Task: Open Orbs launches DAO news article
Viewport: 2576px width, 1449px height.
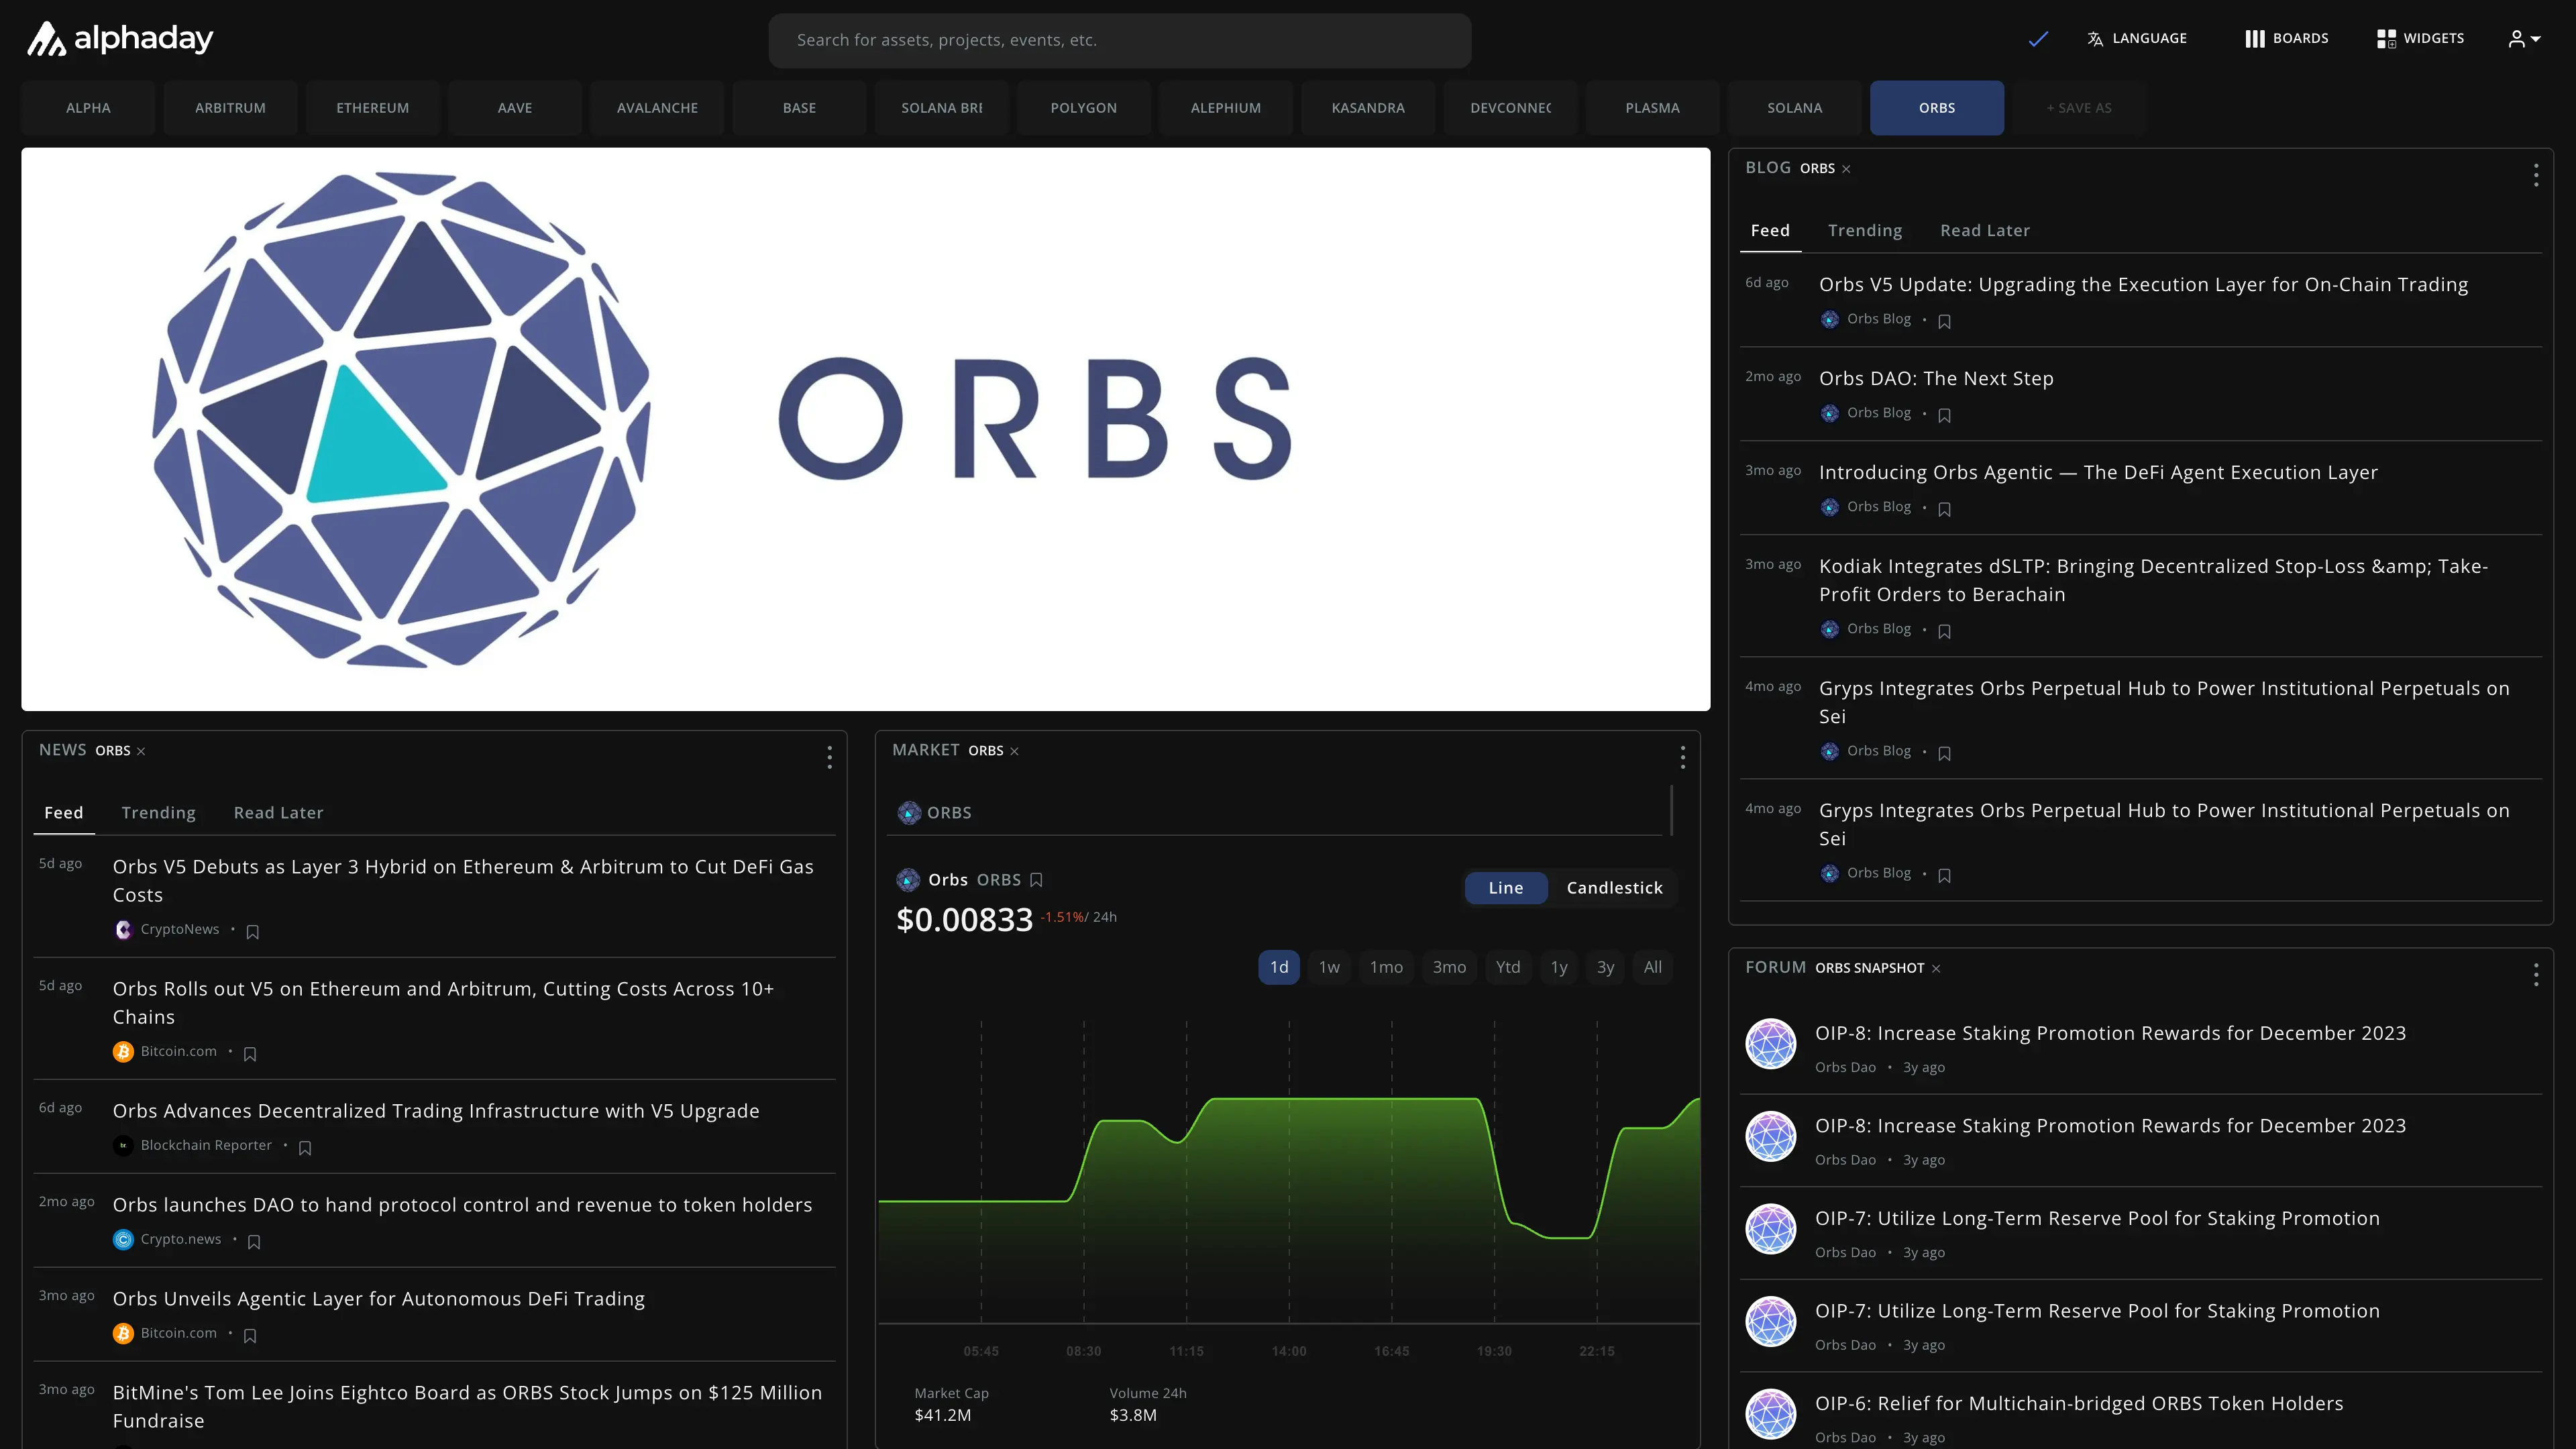Action: point(462,1205)
